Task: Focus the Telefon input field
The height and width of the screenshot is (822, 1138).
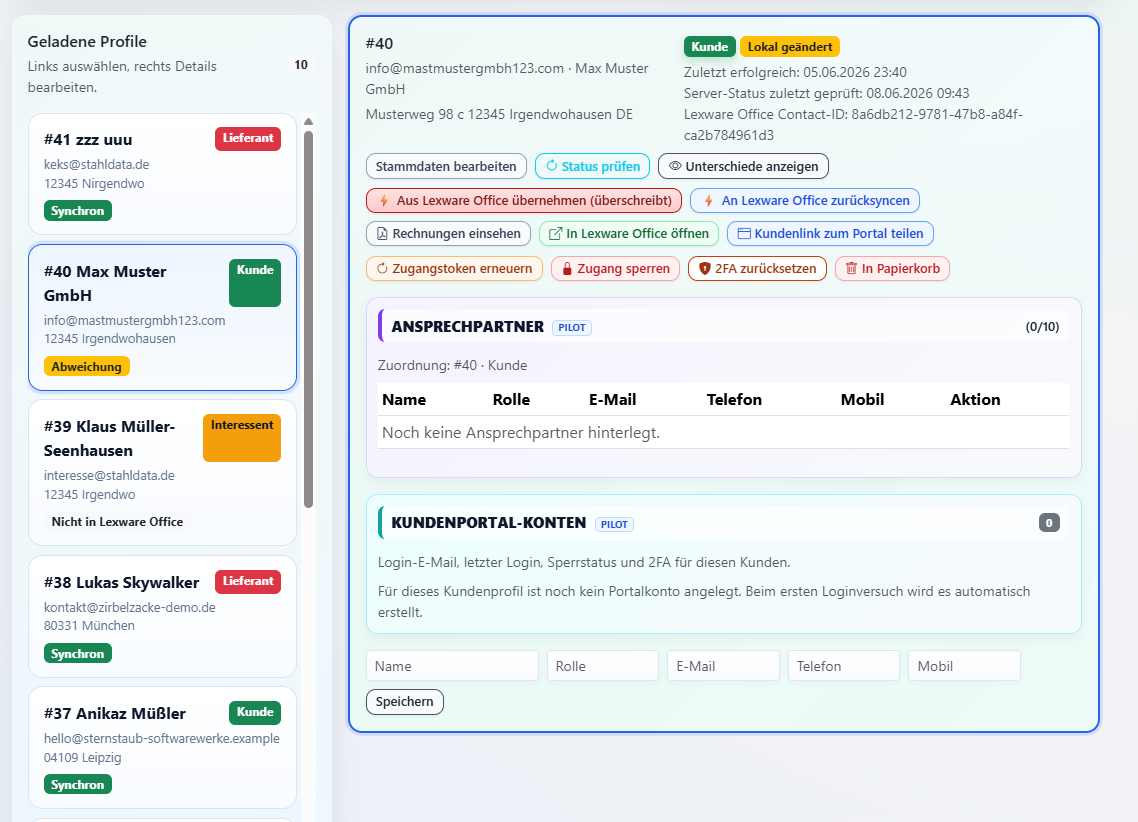Action: (x=843, y=666)
